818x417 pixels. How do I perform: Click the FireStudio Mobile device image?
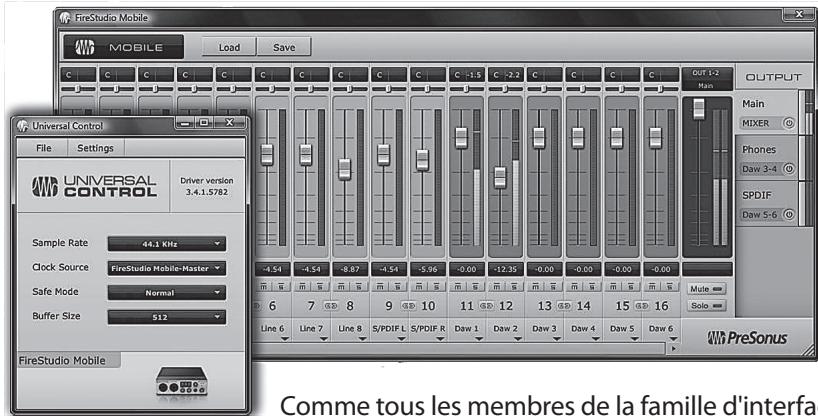[x=182, y=382]
